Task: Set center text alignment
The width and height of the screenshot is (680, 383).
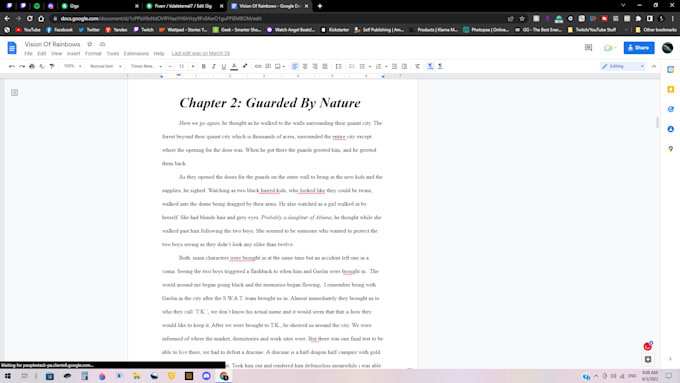Action: [x=305, y=66]
